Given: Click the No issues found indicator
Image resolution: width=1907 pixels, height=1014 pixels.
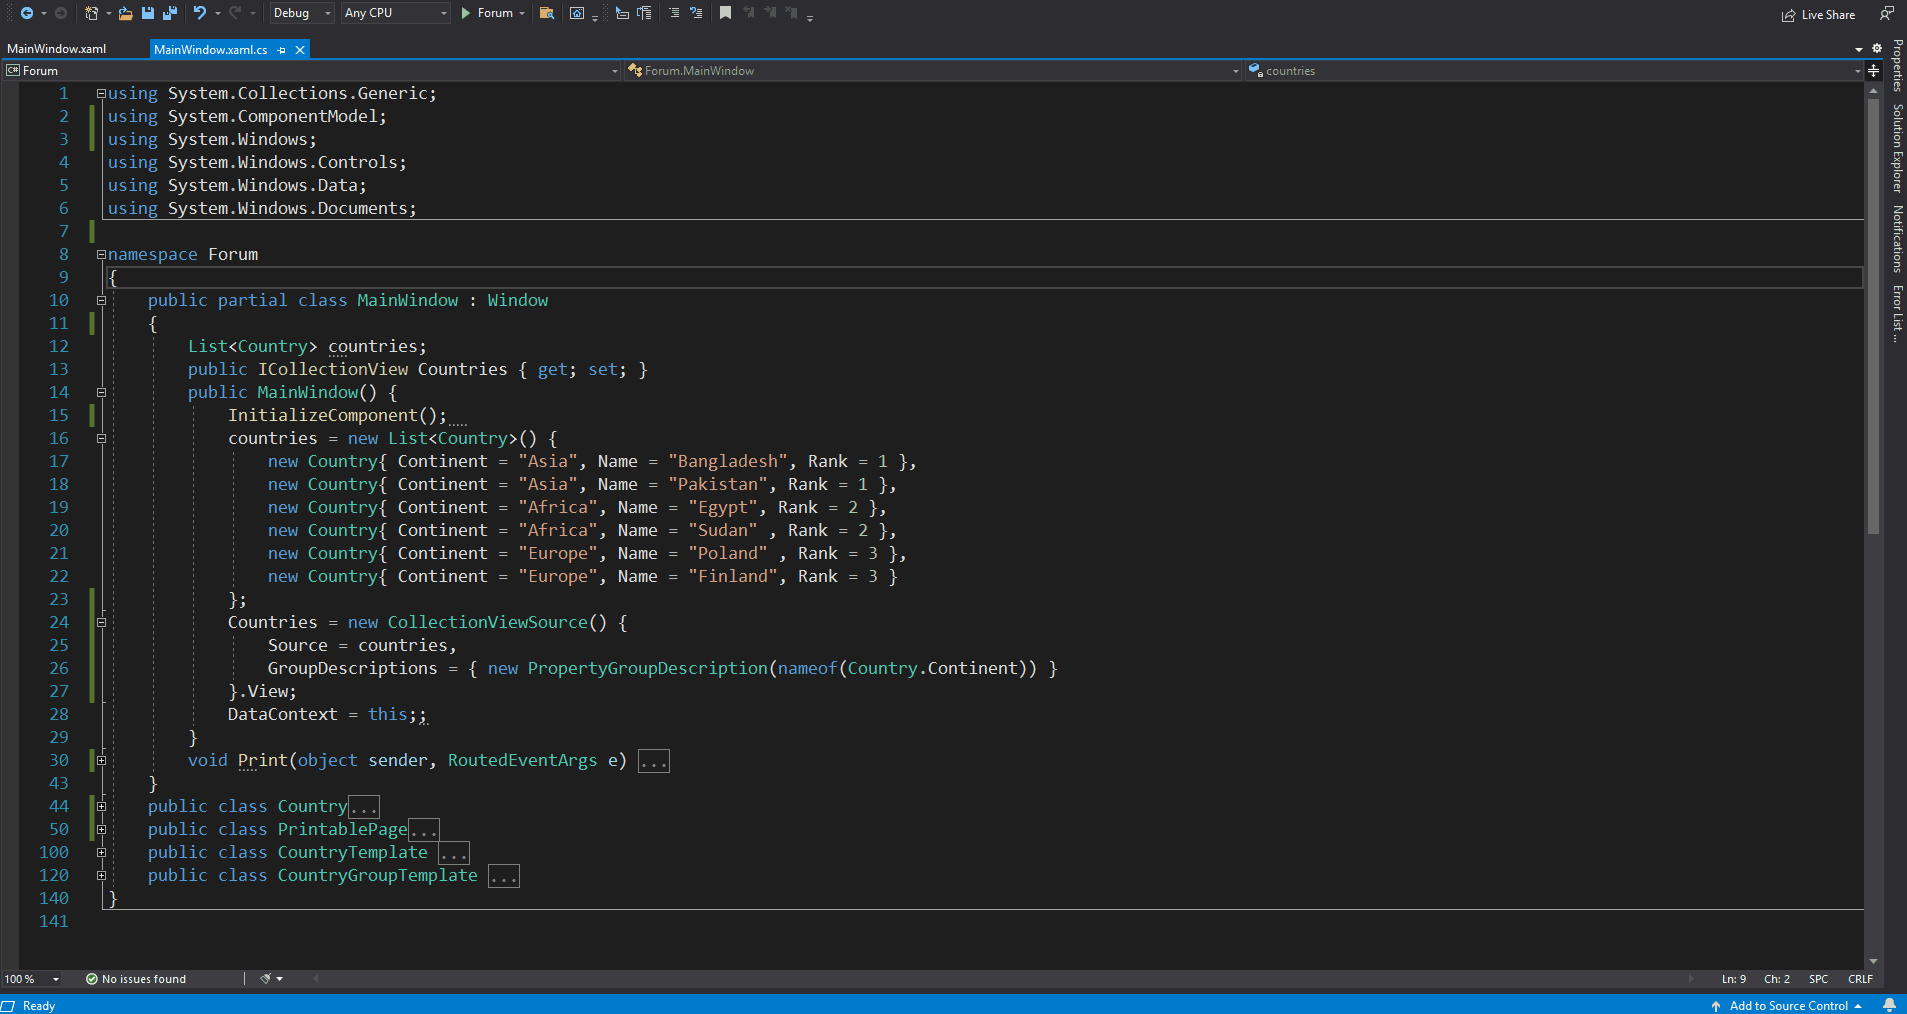Looking at the screenshot, I should click(x=136, y=979).
